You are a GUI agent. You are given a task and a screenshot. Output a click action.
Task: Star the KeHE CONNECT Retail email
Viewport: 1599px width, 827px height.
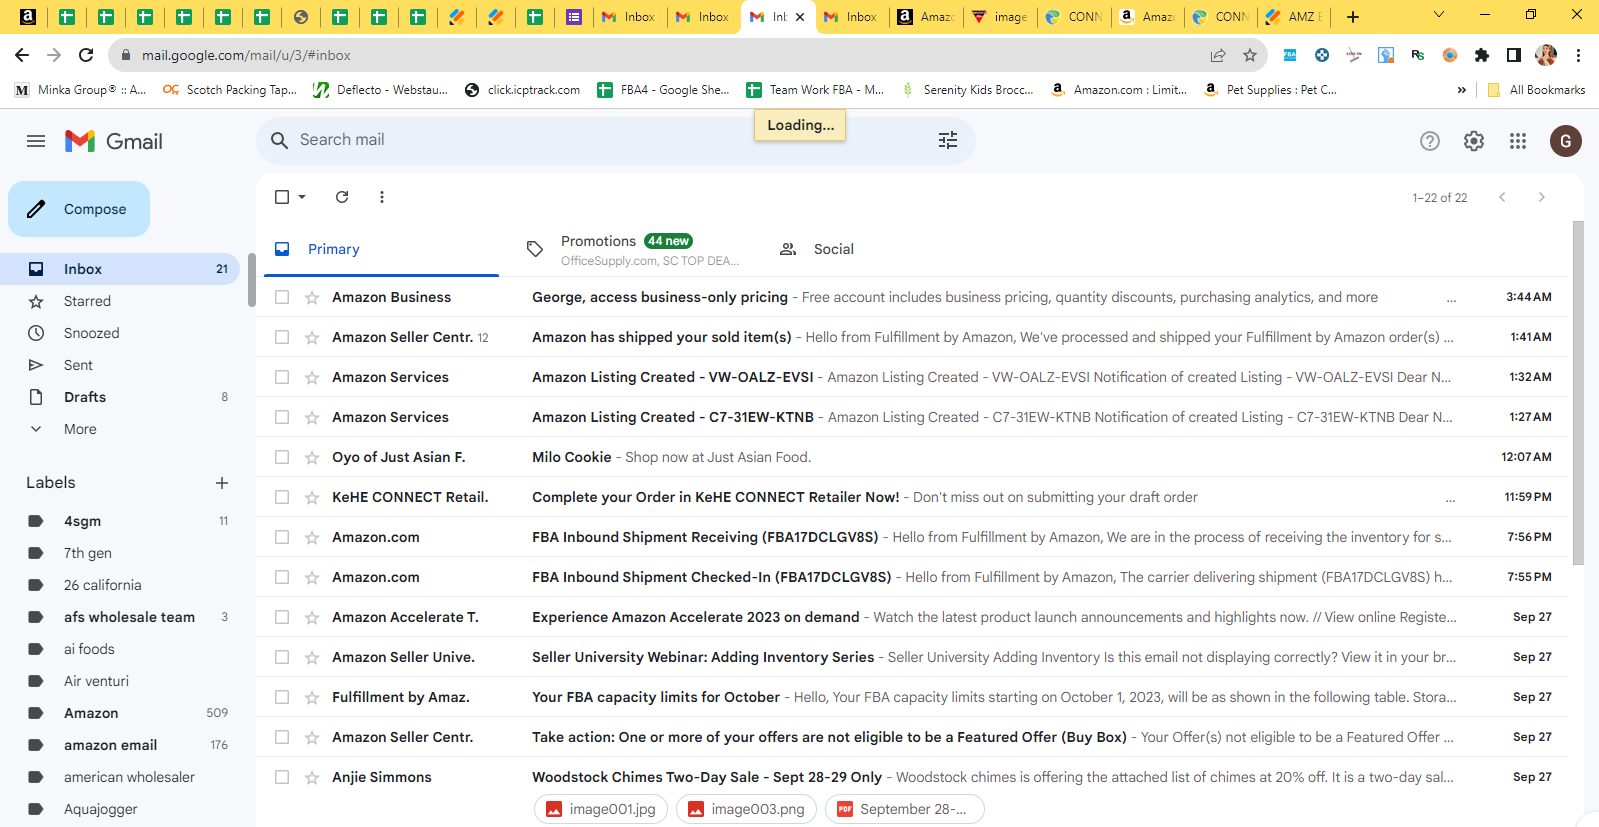(312, 497)
